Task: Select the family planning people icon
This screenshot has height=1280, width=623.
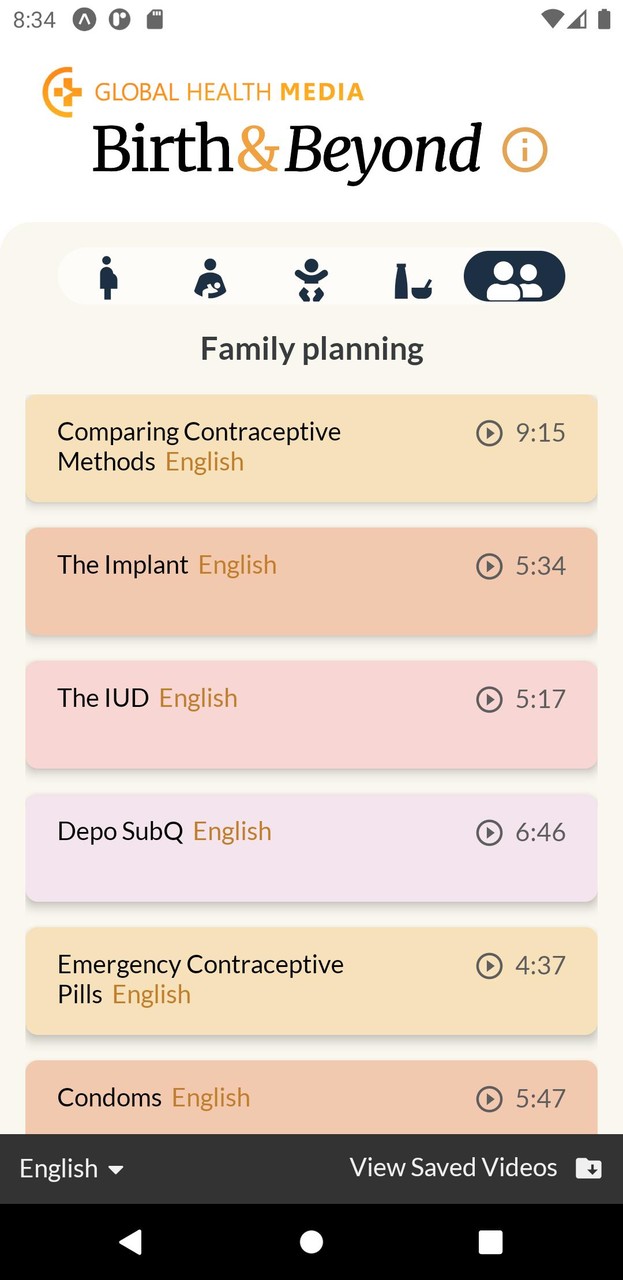Action: pyautogui.click(x=514, y=277)
